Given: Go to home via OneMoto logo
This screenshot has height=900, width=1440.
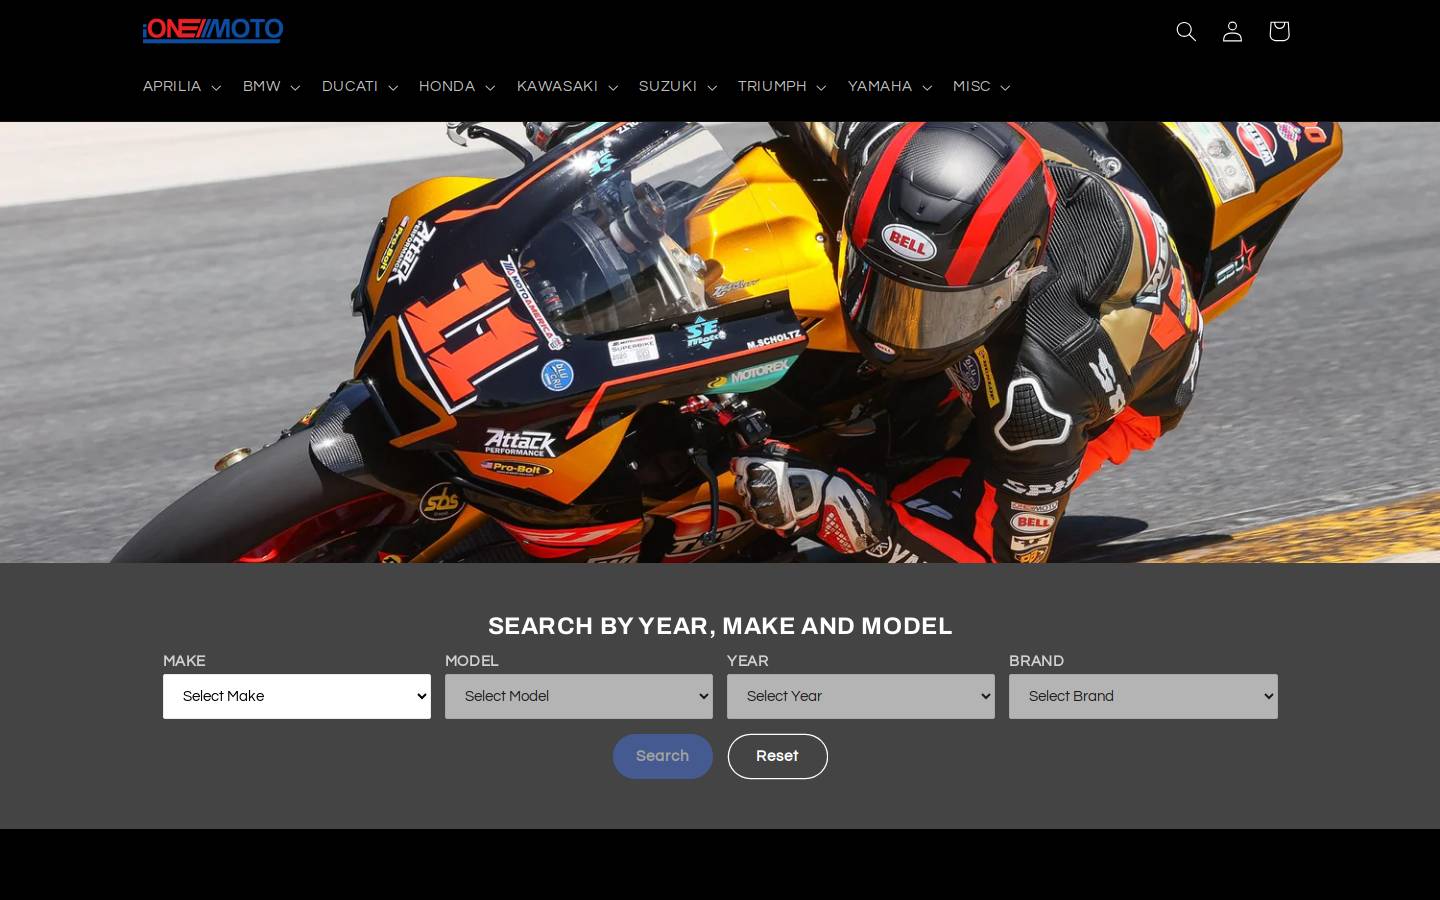Looking at the screenshot, I should point(213,30).
